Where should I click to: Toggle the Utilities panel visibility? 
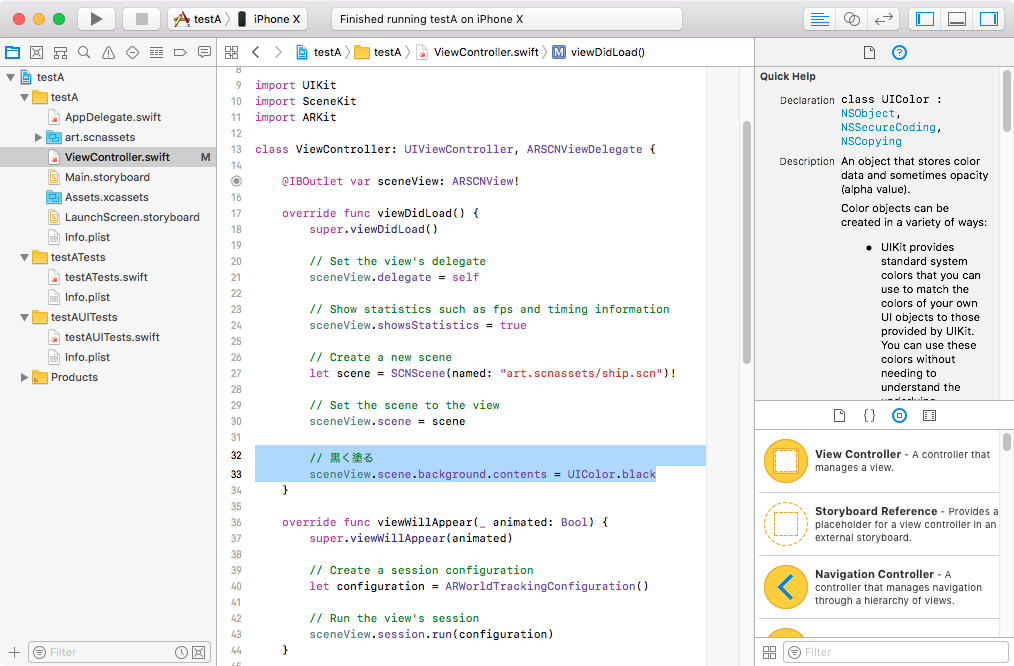(989, 19)
